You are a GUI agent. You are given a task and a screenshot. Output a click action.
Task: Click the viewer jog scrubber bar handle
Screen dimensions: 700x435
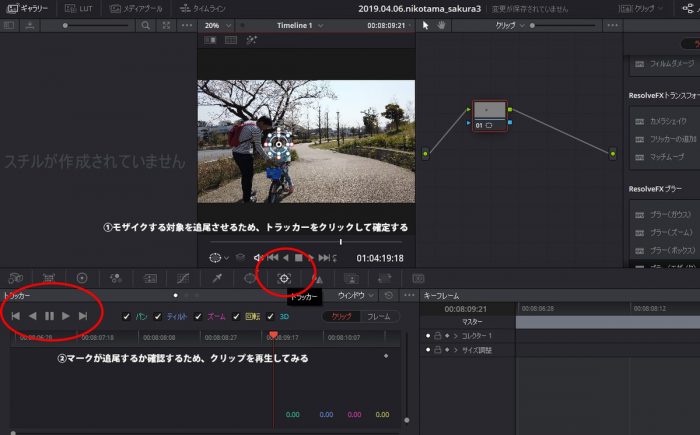pyautogui.click(x=341, y=242)
